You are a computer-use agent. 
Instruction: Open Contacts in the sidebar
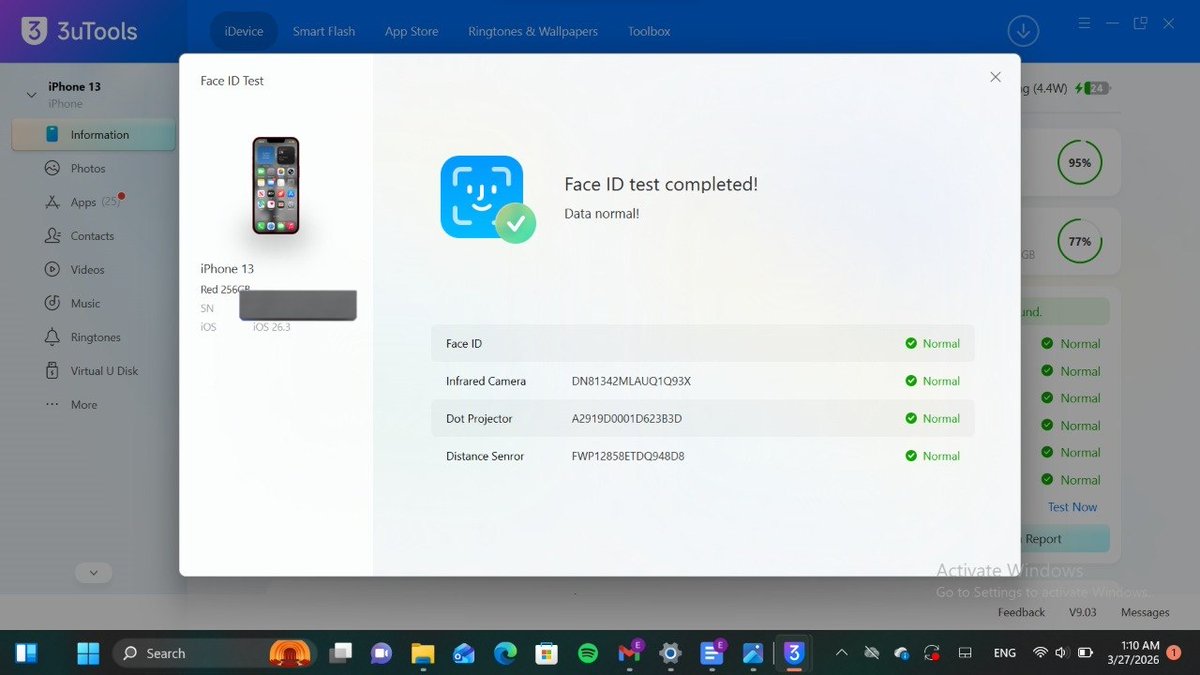[x=92, y=236]
